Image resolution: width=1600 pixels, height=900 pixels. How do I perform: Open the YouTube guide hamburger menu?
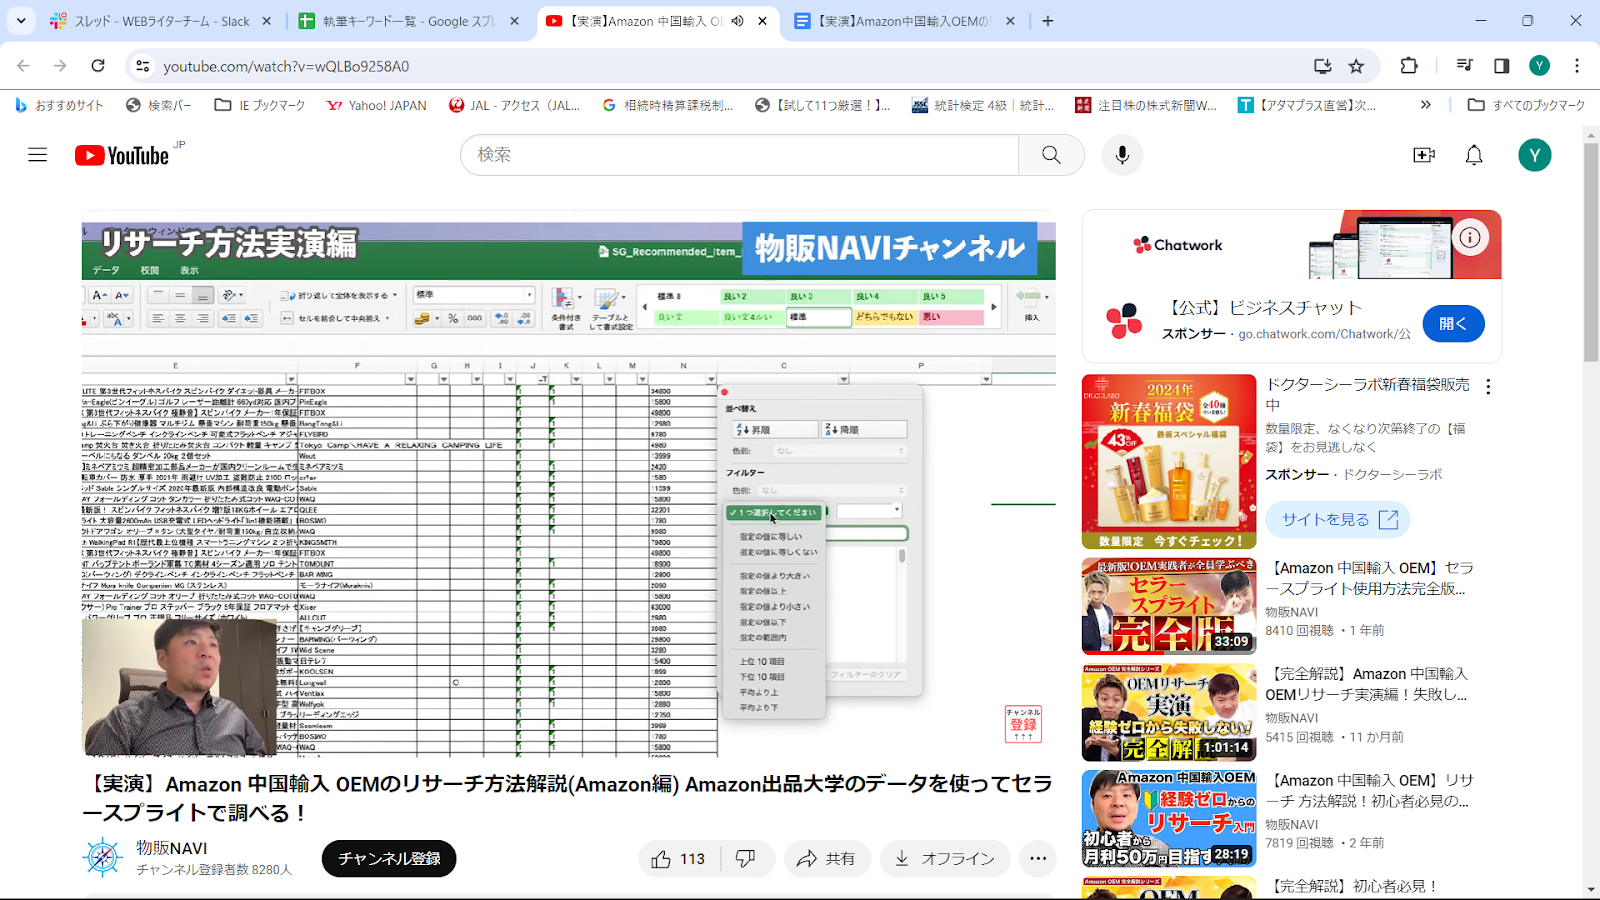[38, 155]
